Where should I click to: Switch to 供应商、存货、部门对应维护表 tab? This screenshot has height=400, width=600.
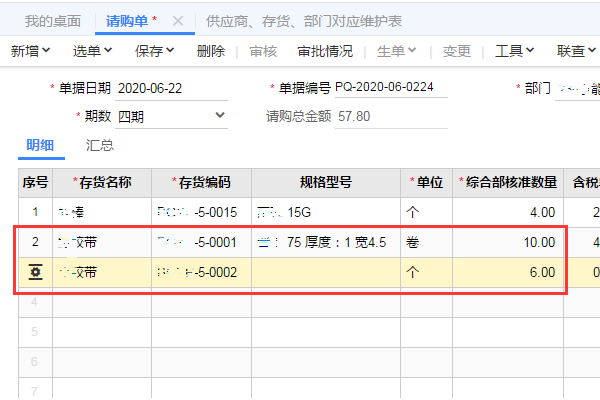tap(289, 20)
